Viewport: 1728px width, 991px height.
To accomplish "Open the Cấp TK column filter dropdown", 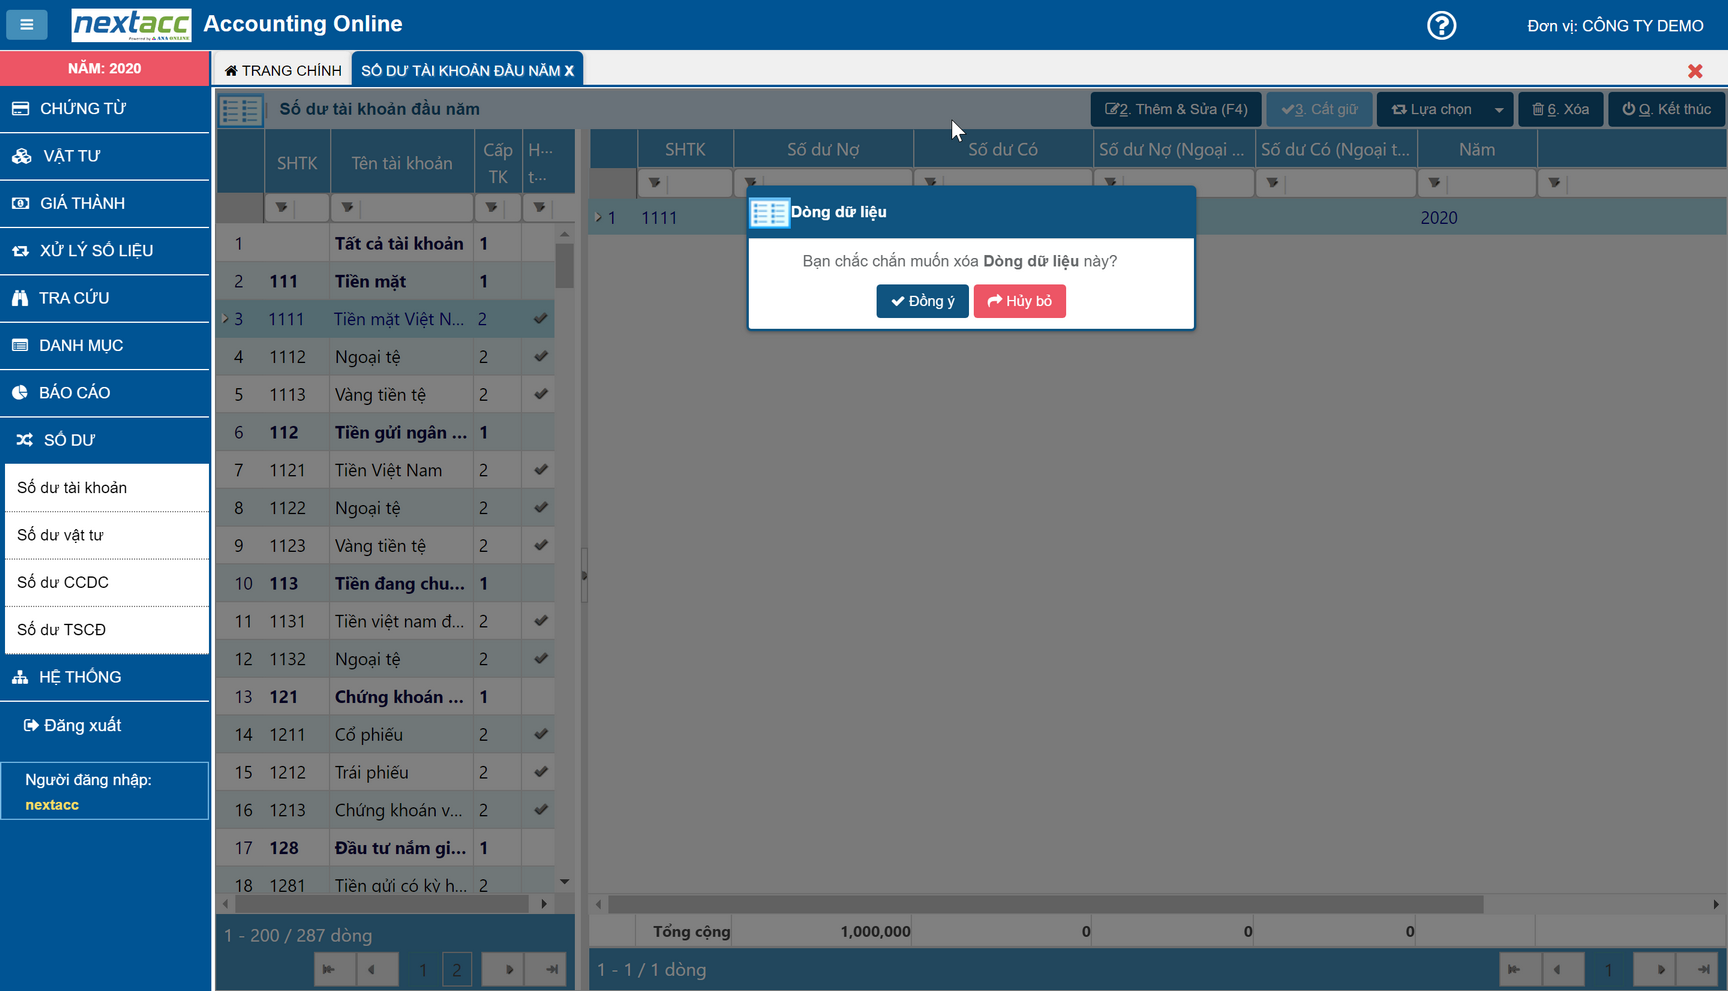I will (491, 208).
